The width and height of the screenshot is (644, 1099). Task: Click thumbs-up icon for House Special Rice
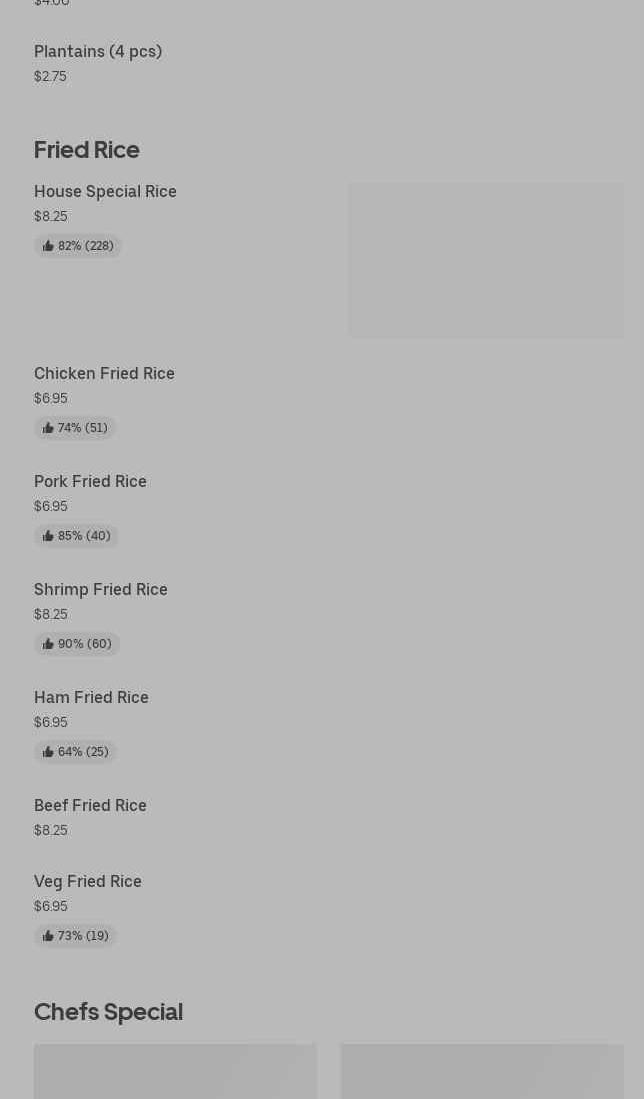48,246
